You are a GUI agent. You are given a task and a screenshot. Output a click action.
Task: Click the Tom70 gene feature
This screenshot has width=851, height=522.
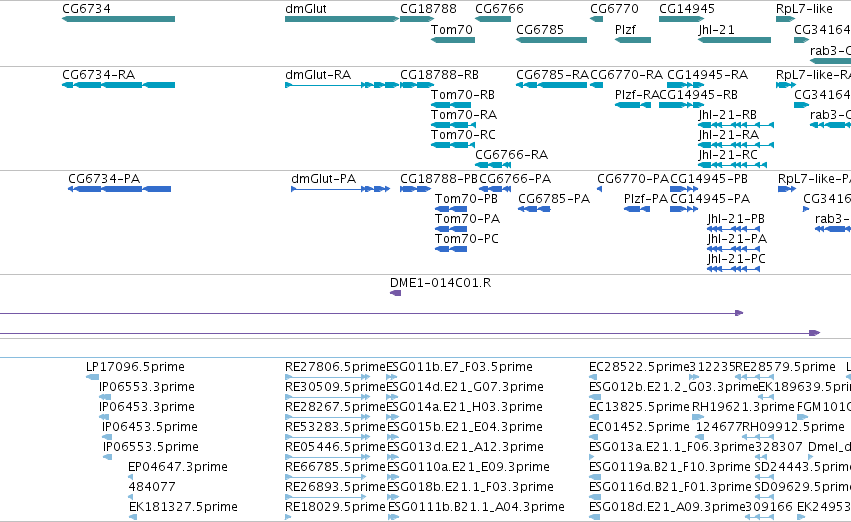453,40
